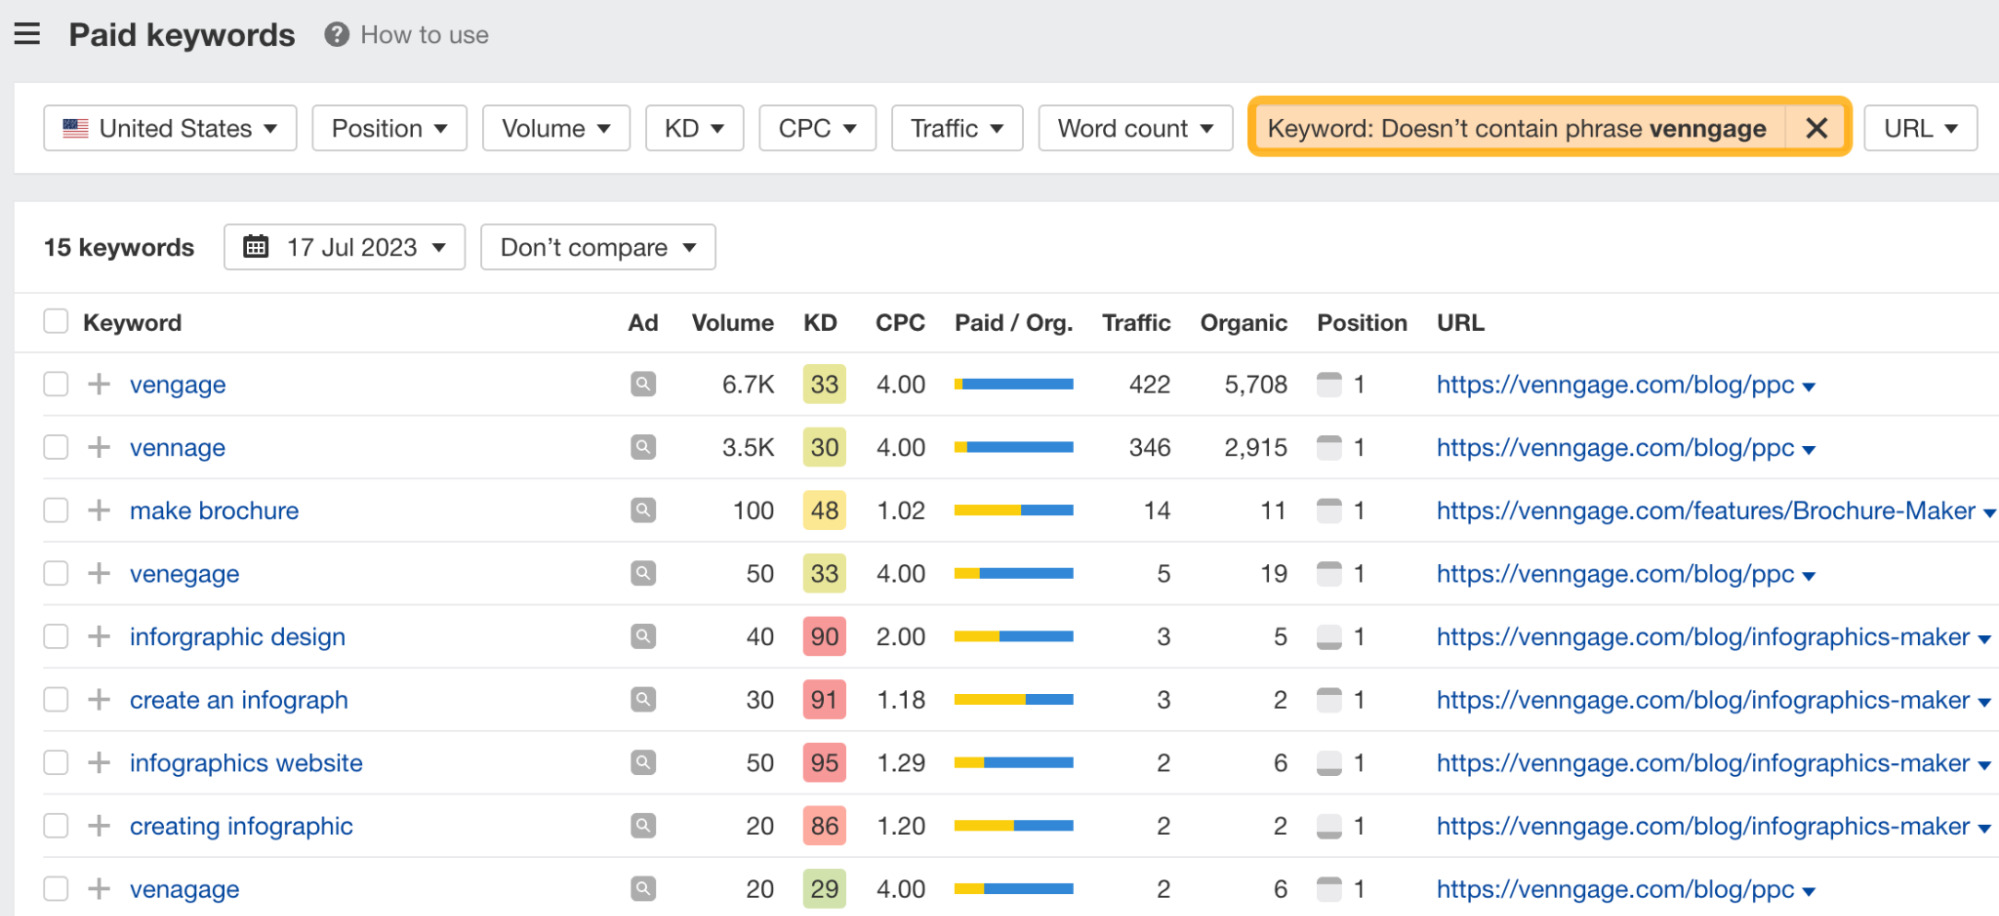The image size is (1999, 916).
Task: Open the "make brochure" keyword details
Action: coord(213,510)
